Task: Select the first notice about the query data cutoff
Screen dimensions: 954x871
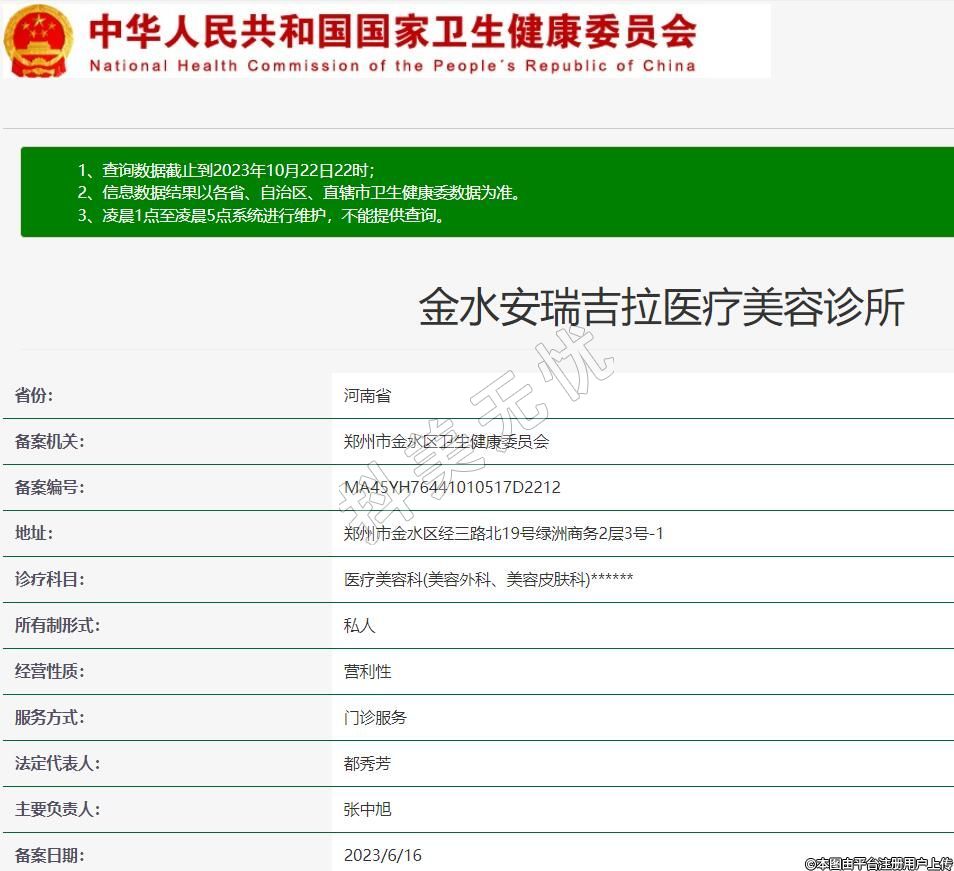Action: point(226,170)
